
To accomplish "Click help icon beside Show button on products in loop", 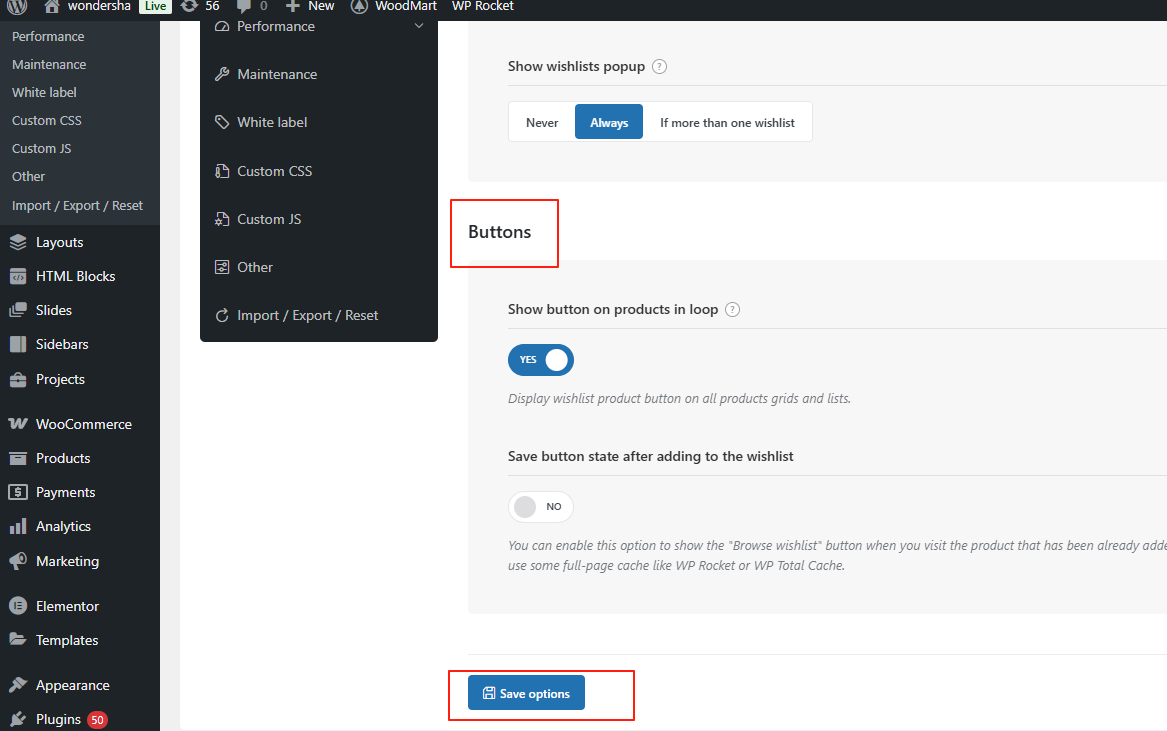I will point(732,310).
